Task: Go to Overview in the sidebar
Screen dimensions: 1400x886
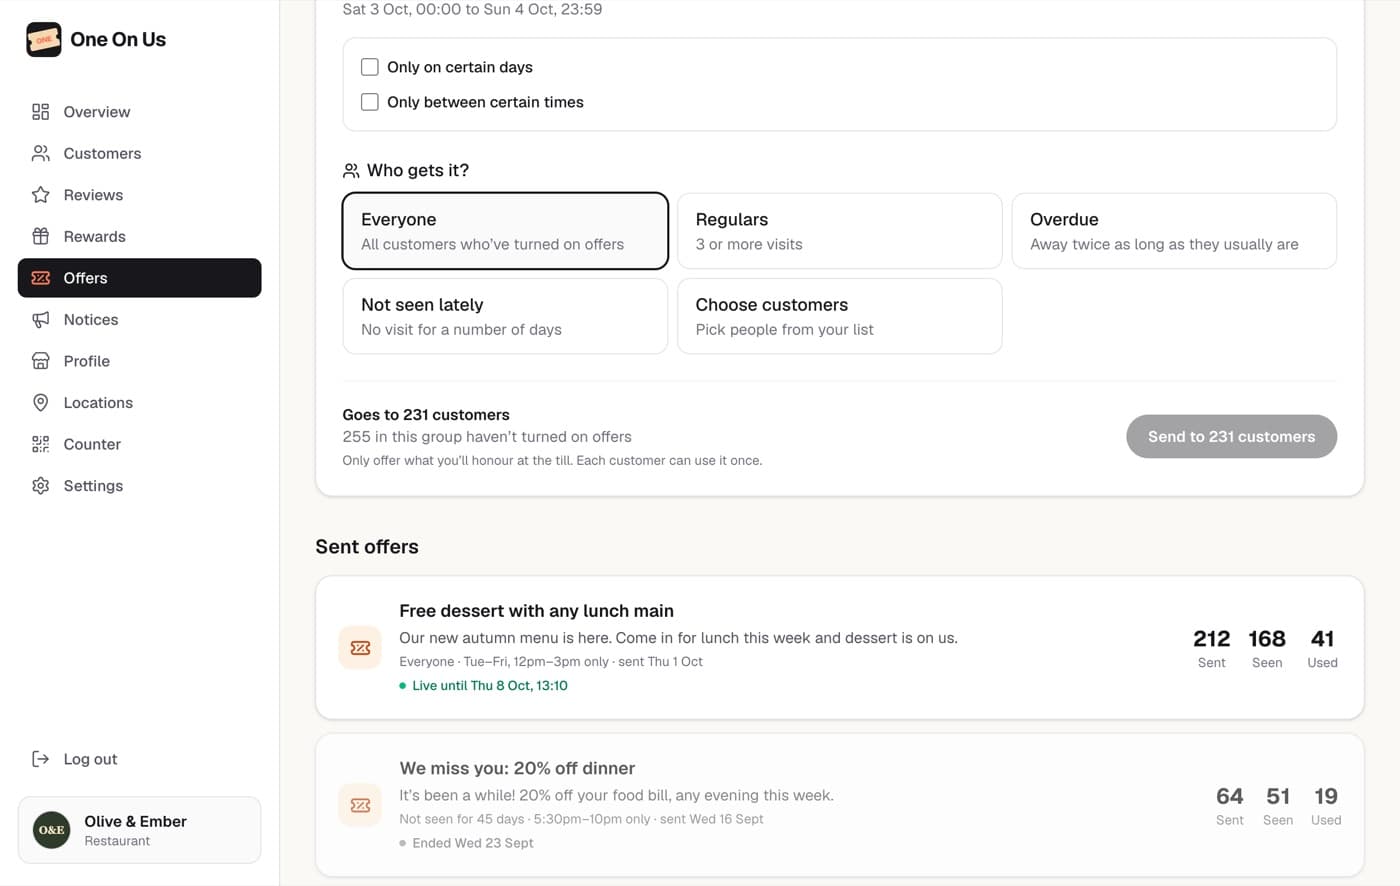Action: coord(140,112)
